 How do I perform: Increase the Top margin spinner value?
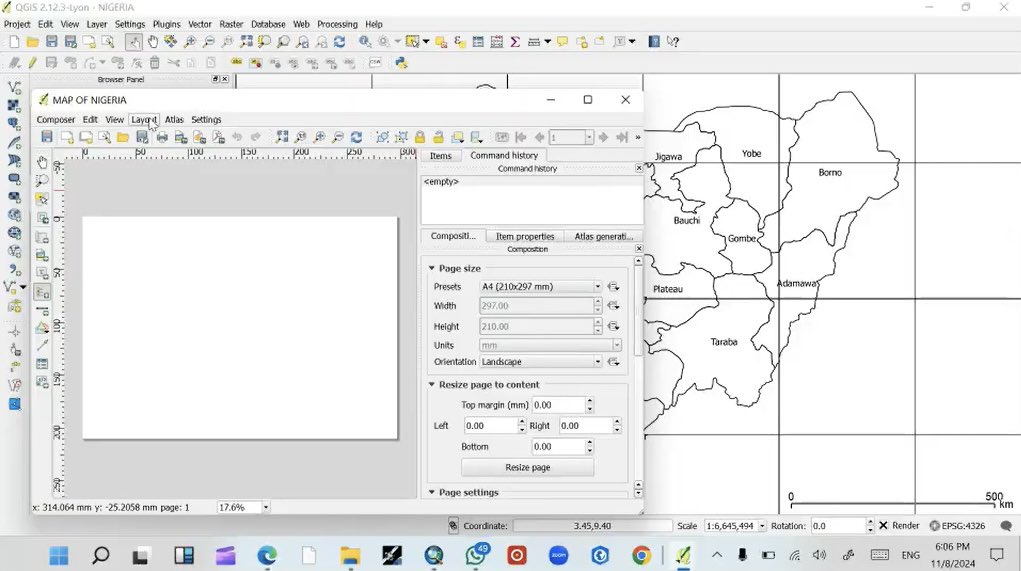point(589,401)
